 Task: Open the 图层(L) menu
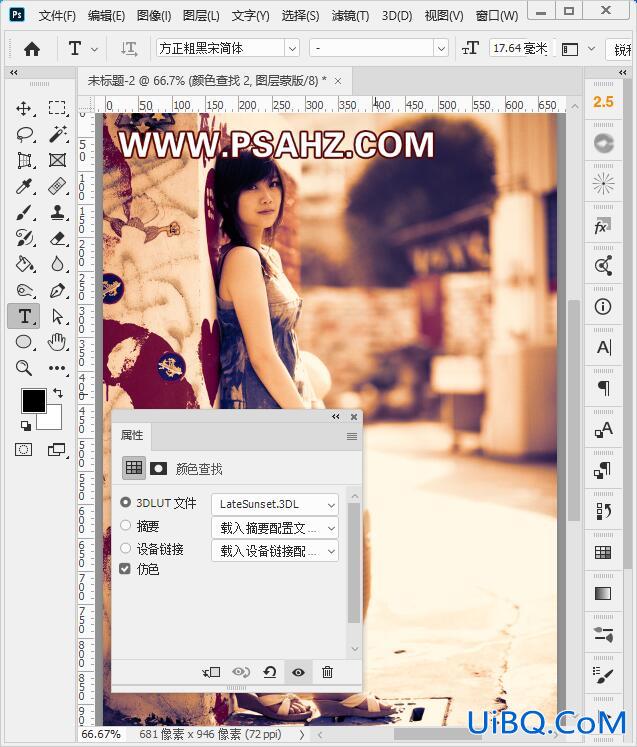coord(201,16)
